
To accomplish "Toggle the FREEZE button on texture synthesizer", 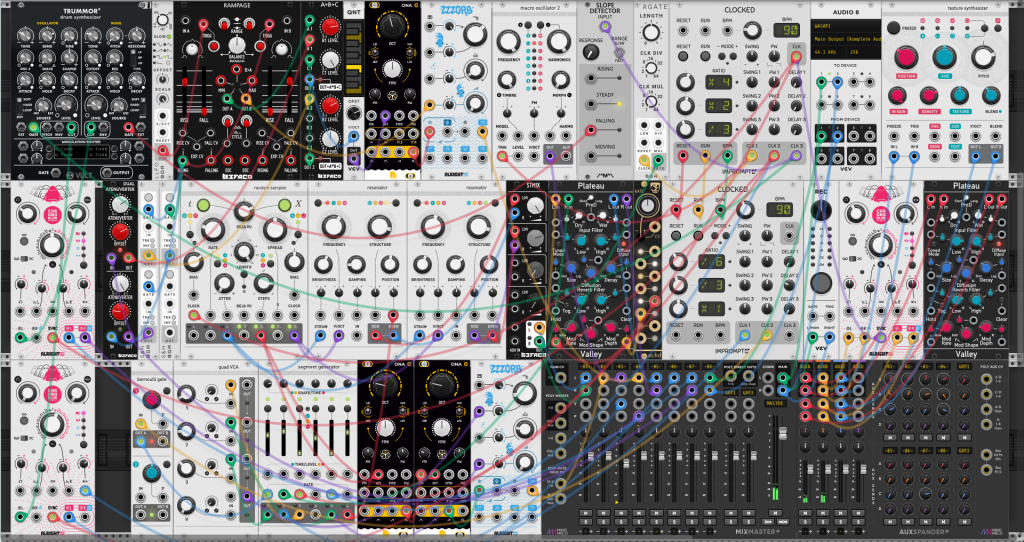I will 893,28.
